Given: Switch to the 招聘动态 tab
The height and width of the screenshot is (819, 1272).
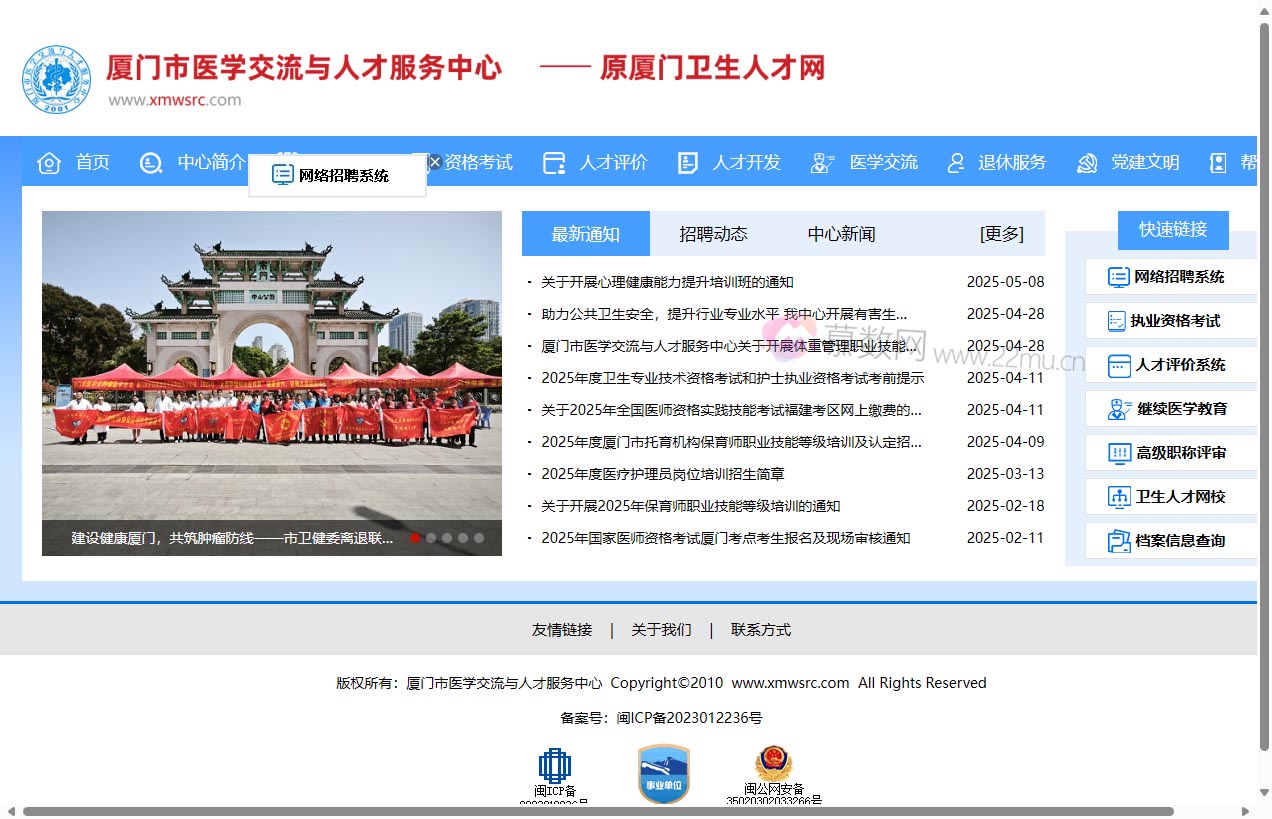Looking at the screenshot, I should pos(713,233).
